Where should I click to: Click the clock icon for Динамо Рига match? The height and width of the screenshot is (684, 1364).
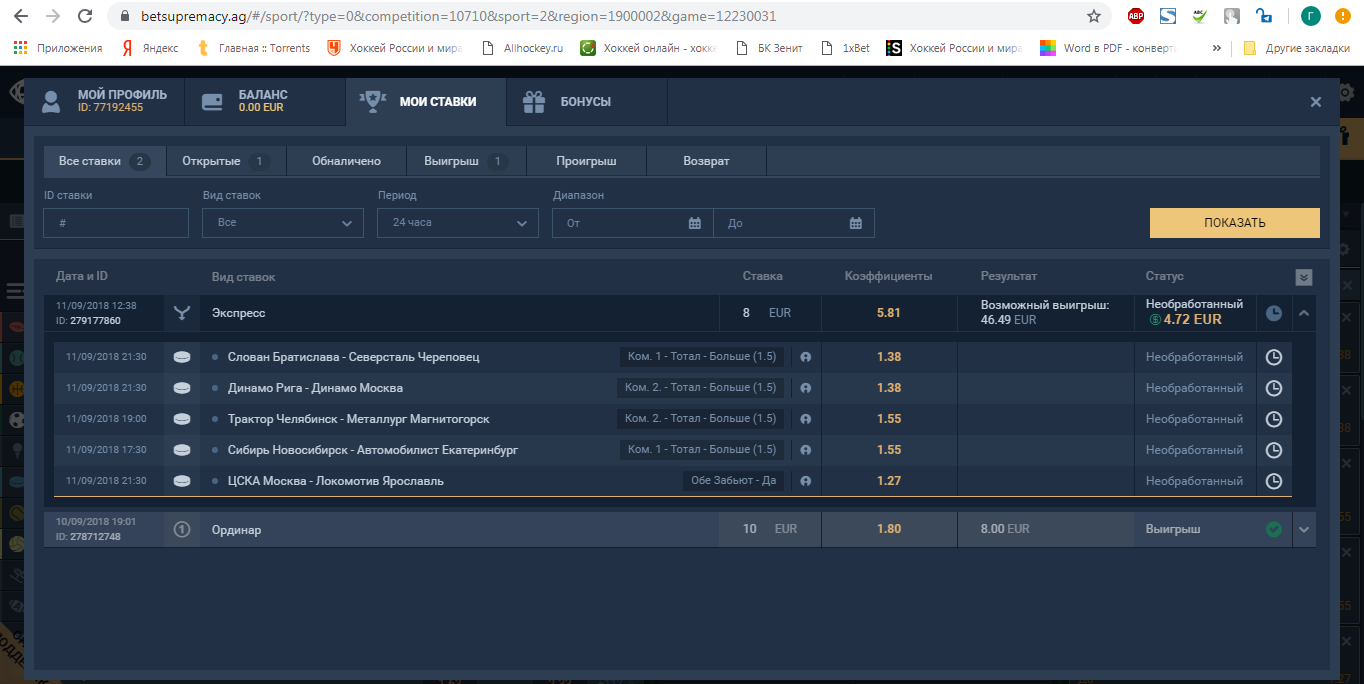[x=1274, y=388]
